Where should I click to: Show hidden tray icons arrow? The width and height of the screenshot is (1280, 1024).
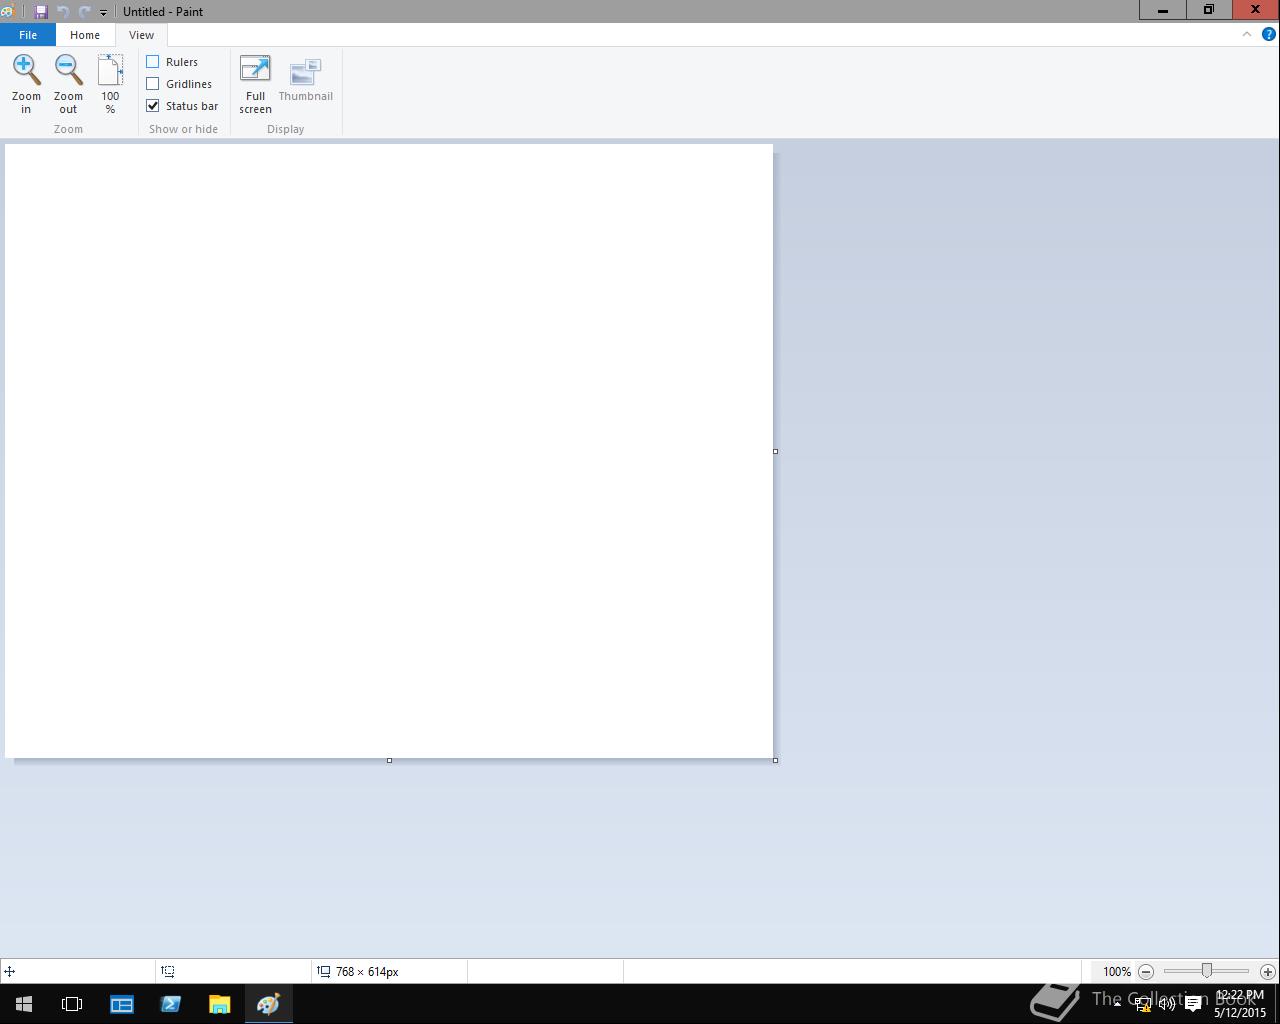(x=1117, y=1003)
